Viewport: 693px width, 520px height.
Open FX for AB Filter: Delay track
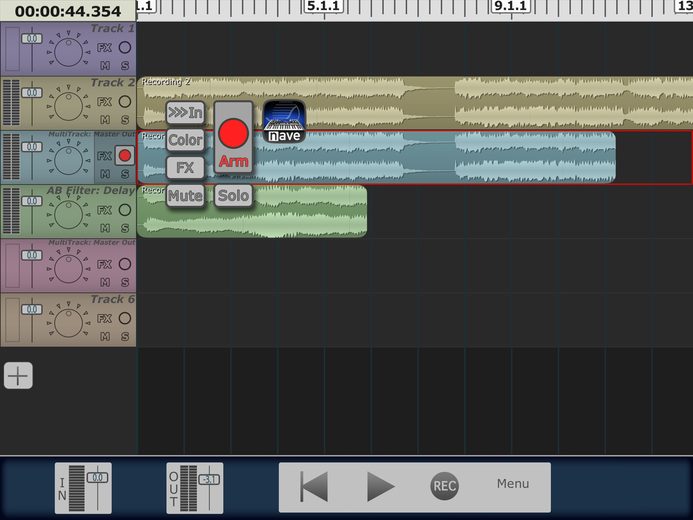coord(104,210)
